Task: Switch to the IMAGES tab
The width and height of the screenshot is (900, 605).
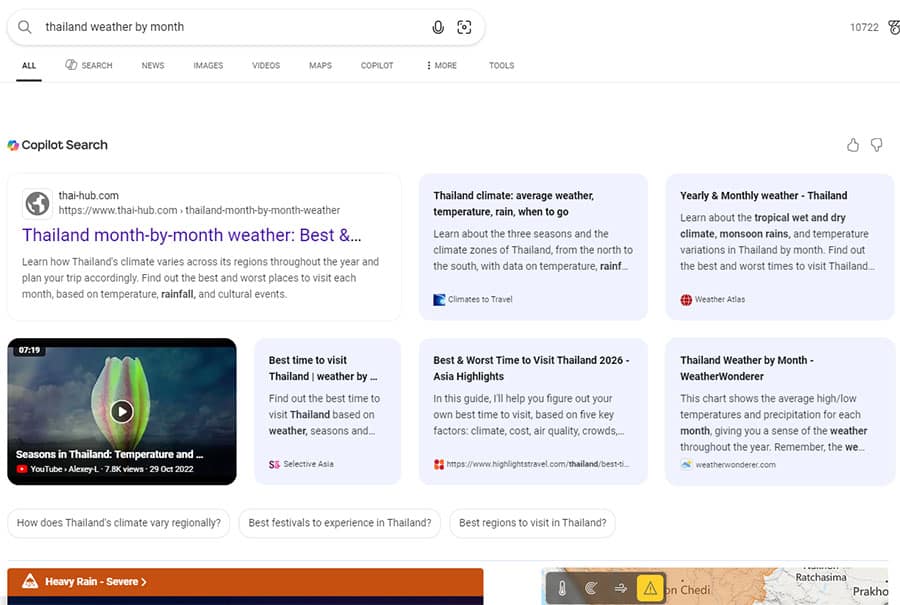Action: (208, 65)
